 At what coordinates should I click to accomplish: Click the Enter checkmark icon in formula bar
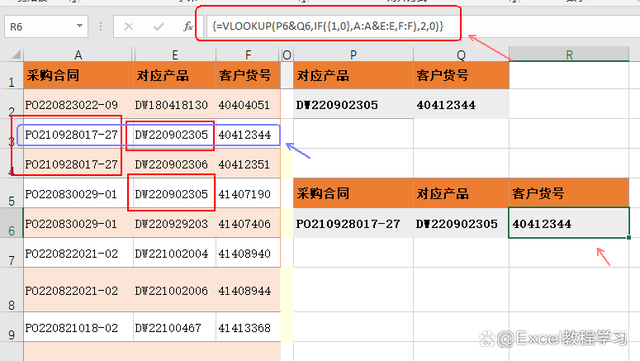click(158, 27)
